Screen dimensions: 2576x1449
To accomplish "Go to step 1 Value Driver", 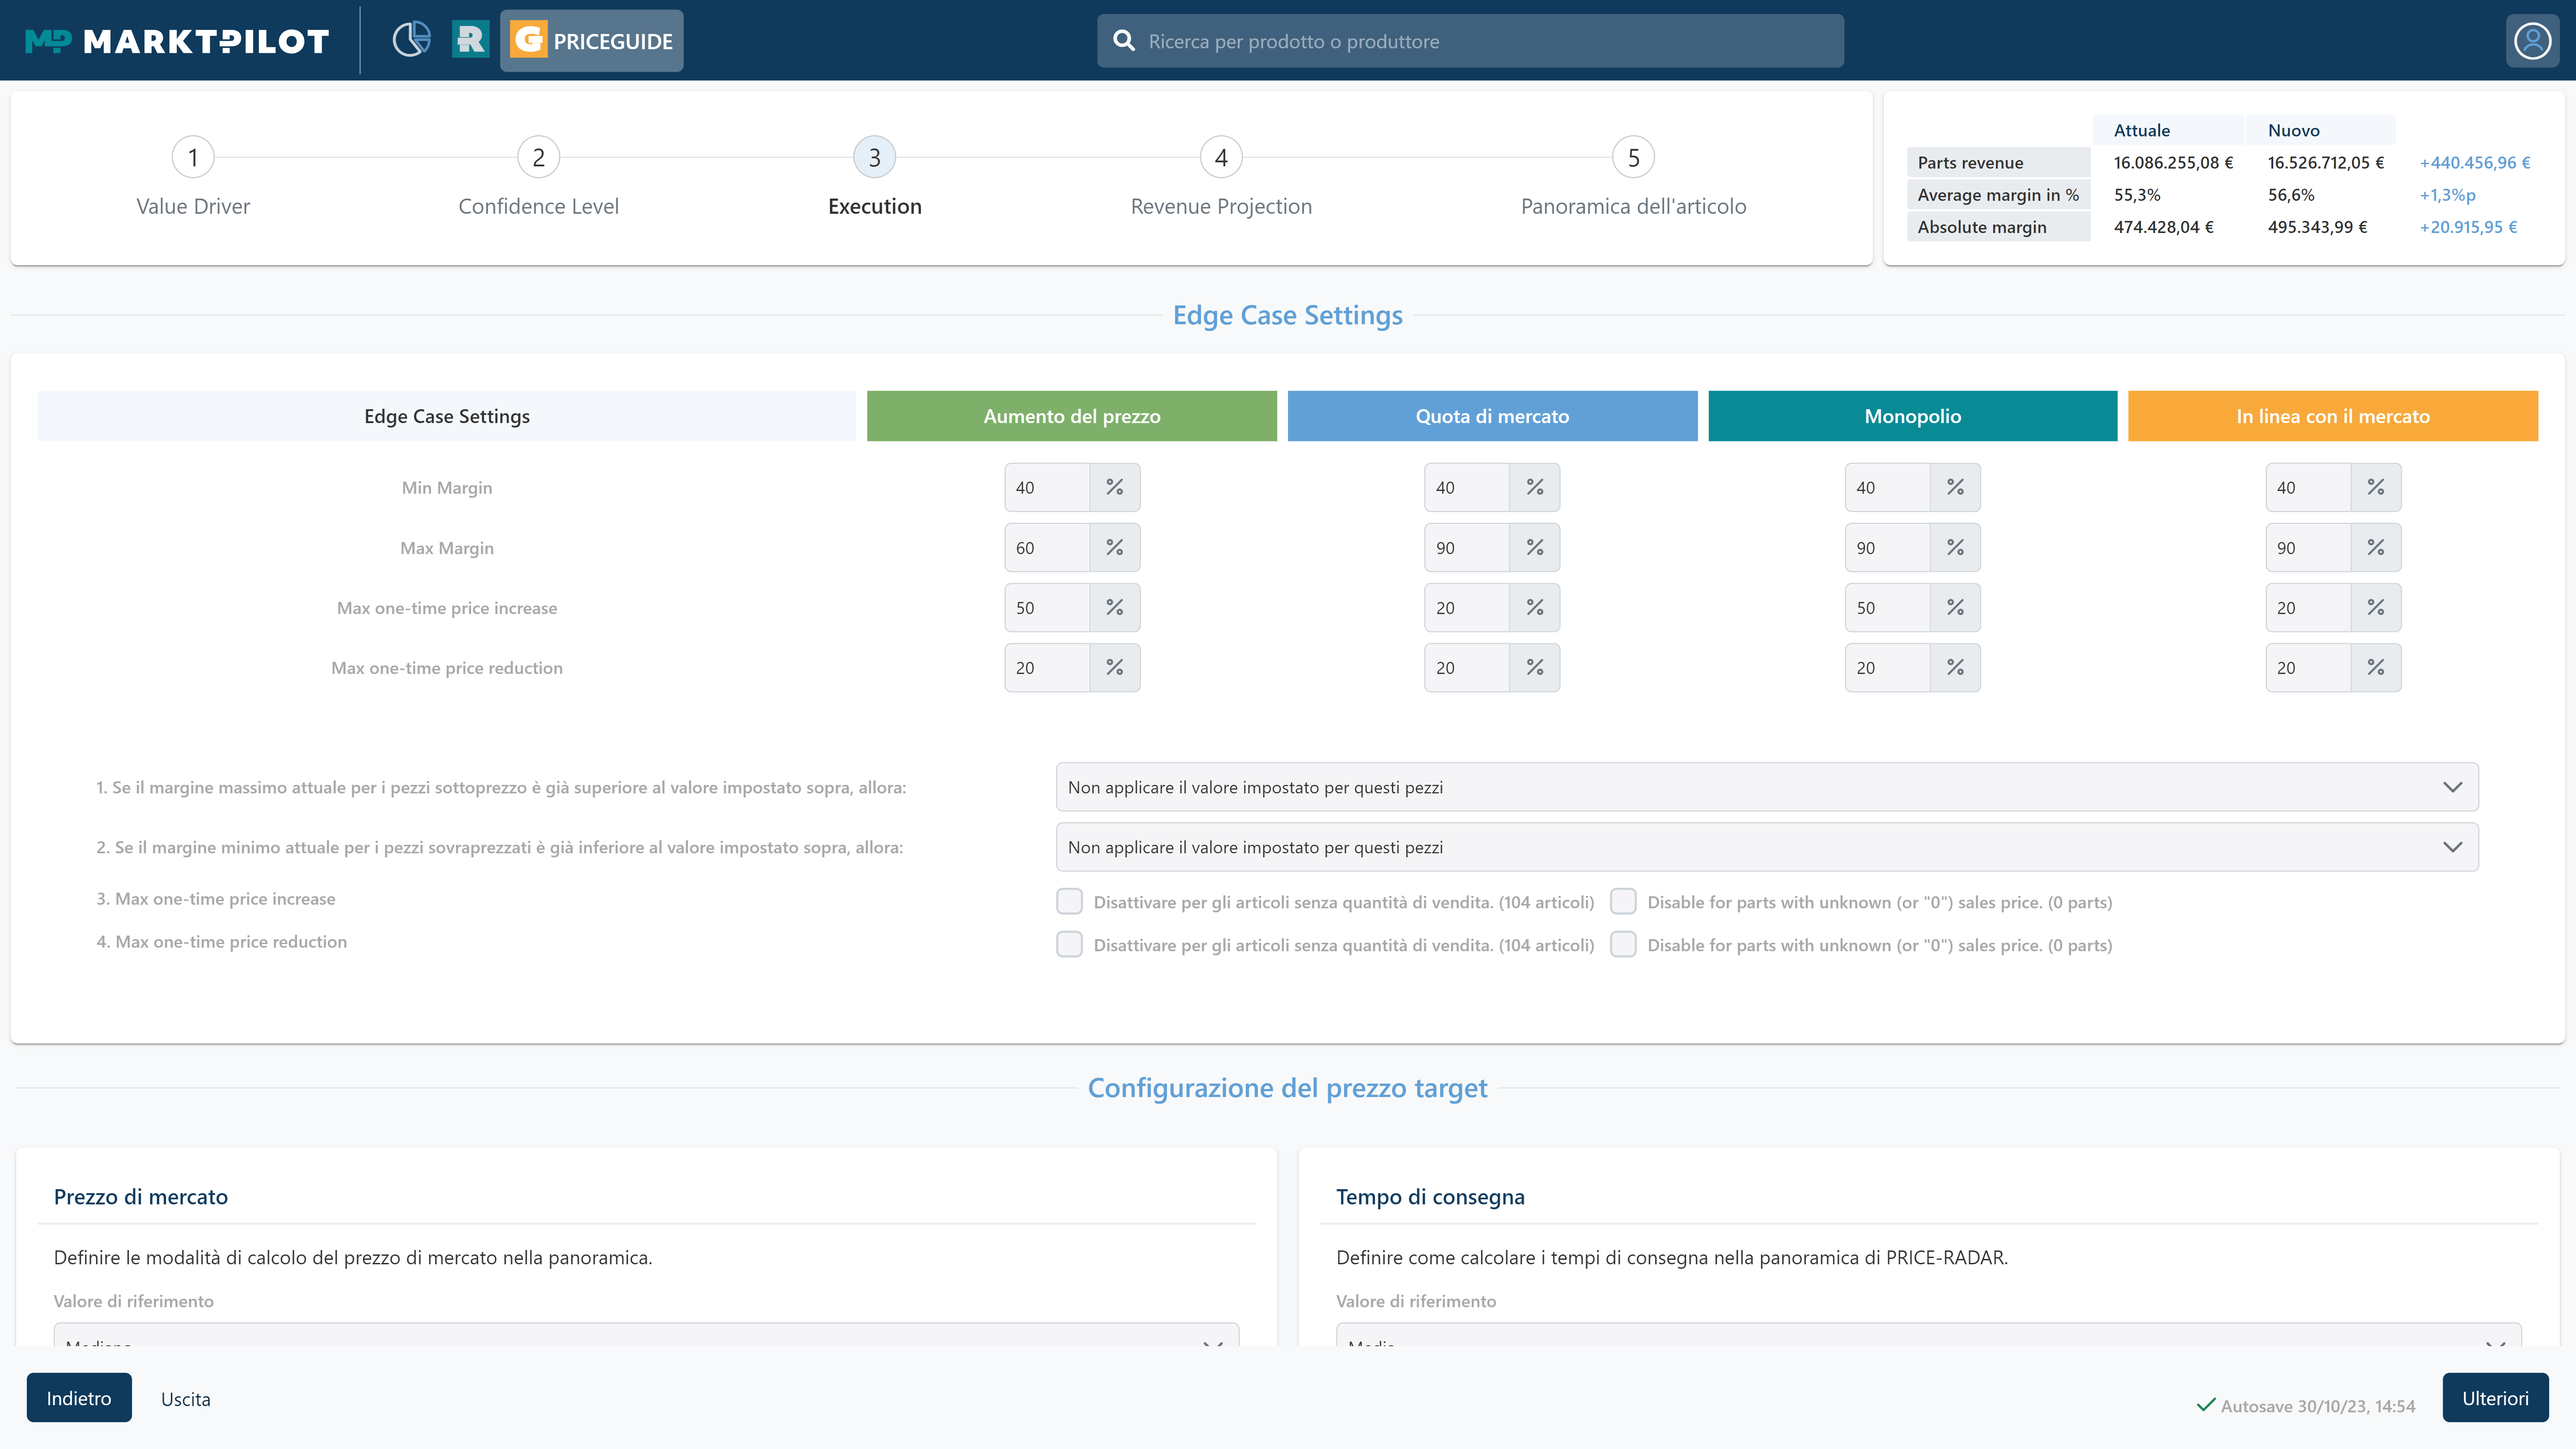I will pyautogui.click(x=193, y=177).
